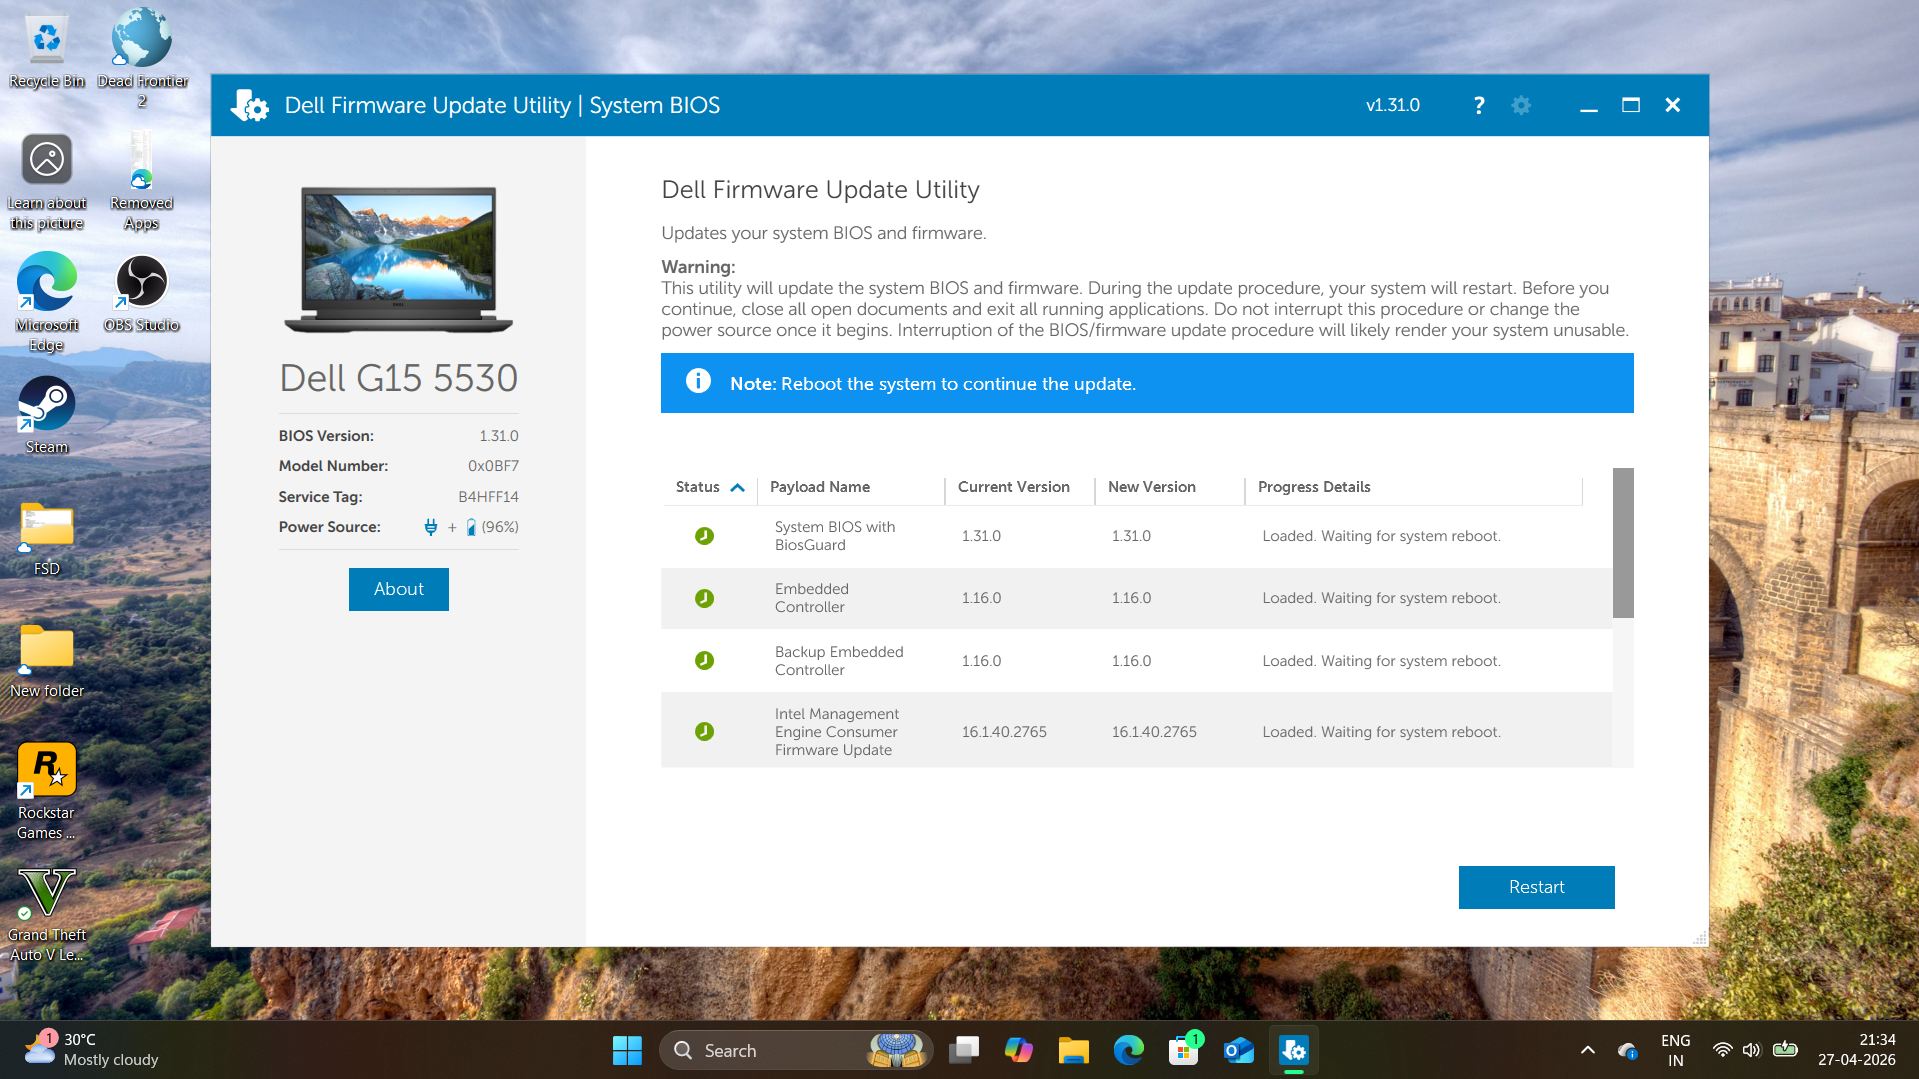Select Rockstar Games Launcher desktop shortcut
This screenshot has height=1079, width=1919.
coord(47,791)
